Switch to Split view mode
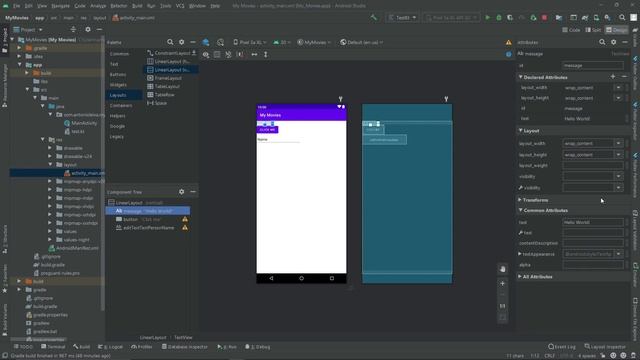The height and width of the screenshot is (360, 640). tap(593, 30)
